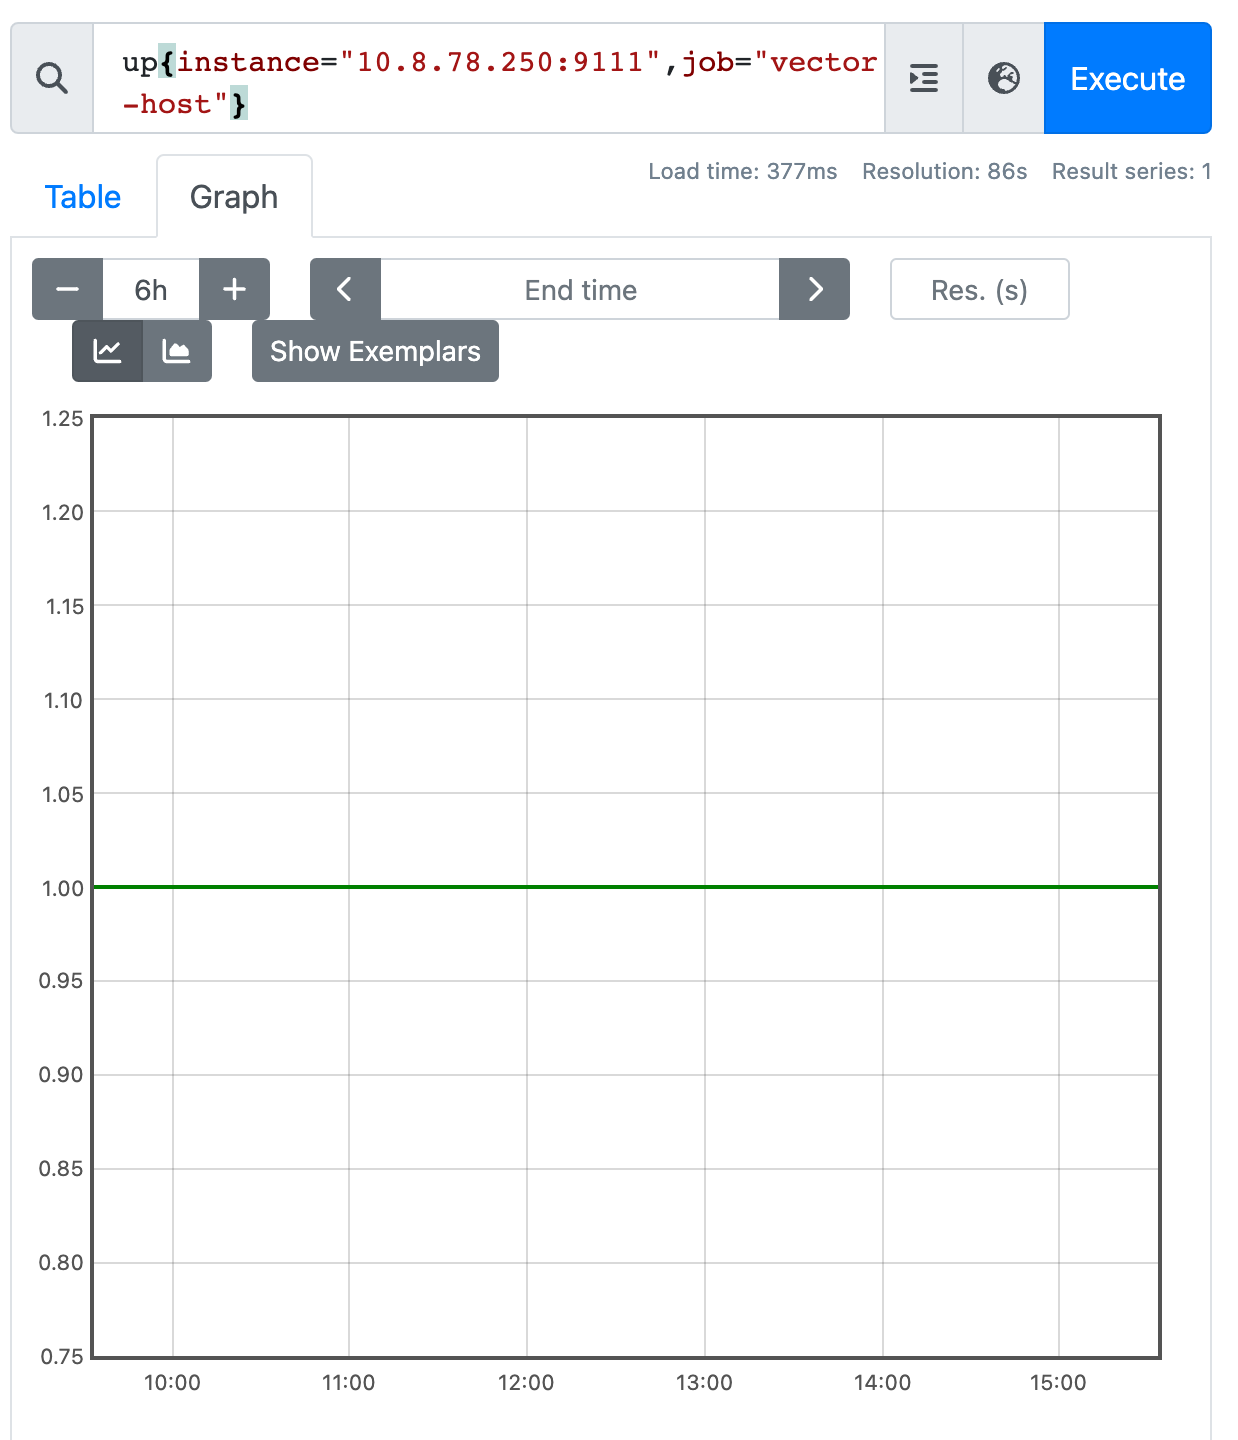
Task: Open the metrics explorer icon beside the query
Action: pos(923,78)
